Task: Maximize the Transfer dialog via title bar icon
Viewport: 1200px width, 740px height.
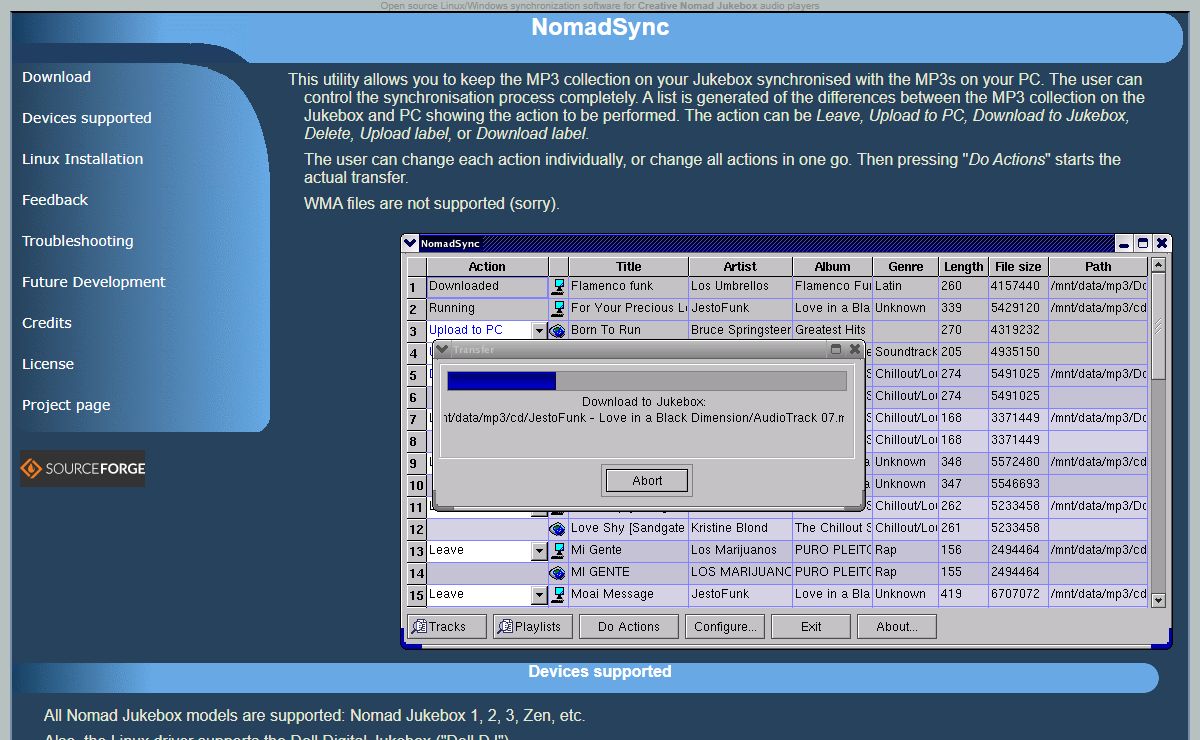Action: pyautogui.click(x=836, y=349)
